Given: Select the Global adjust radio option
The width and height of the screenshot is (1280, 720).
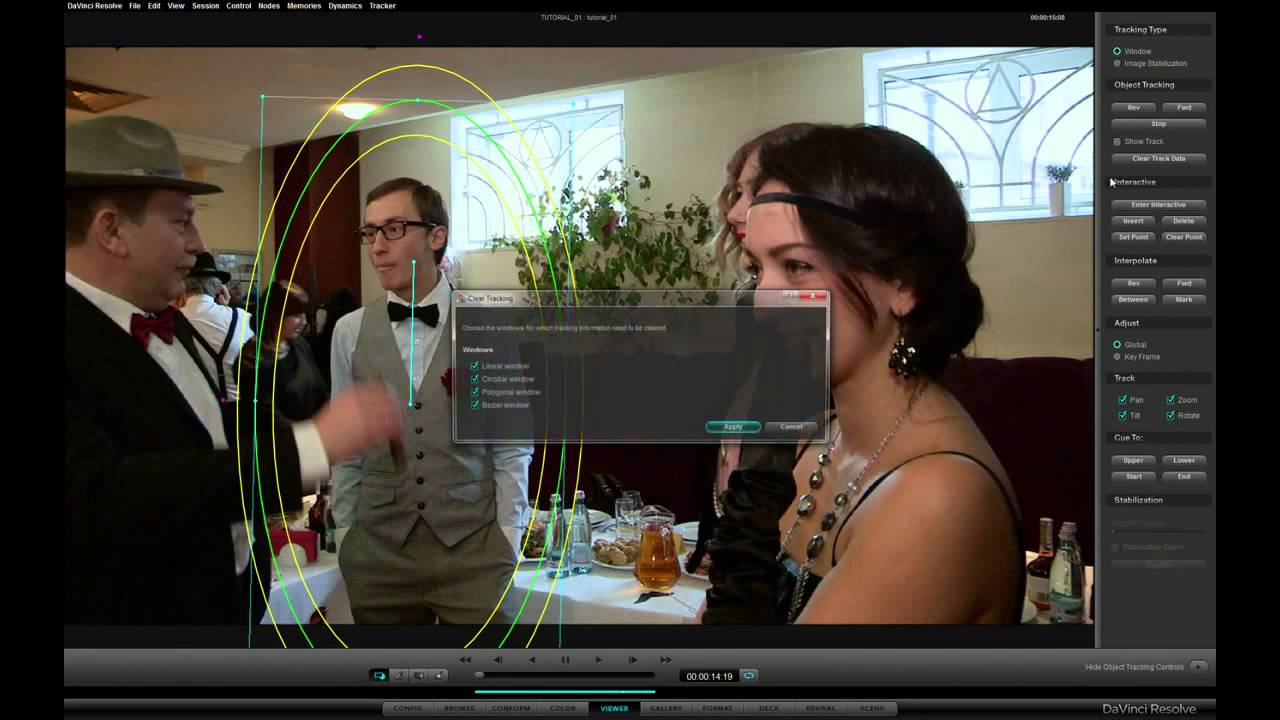Looking at the screenshot, I should [1117, 345].
